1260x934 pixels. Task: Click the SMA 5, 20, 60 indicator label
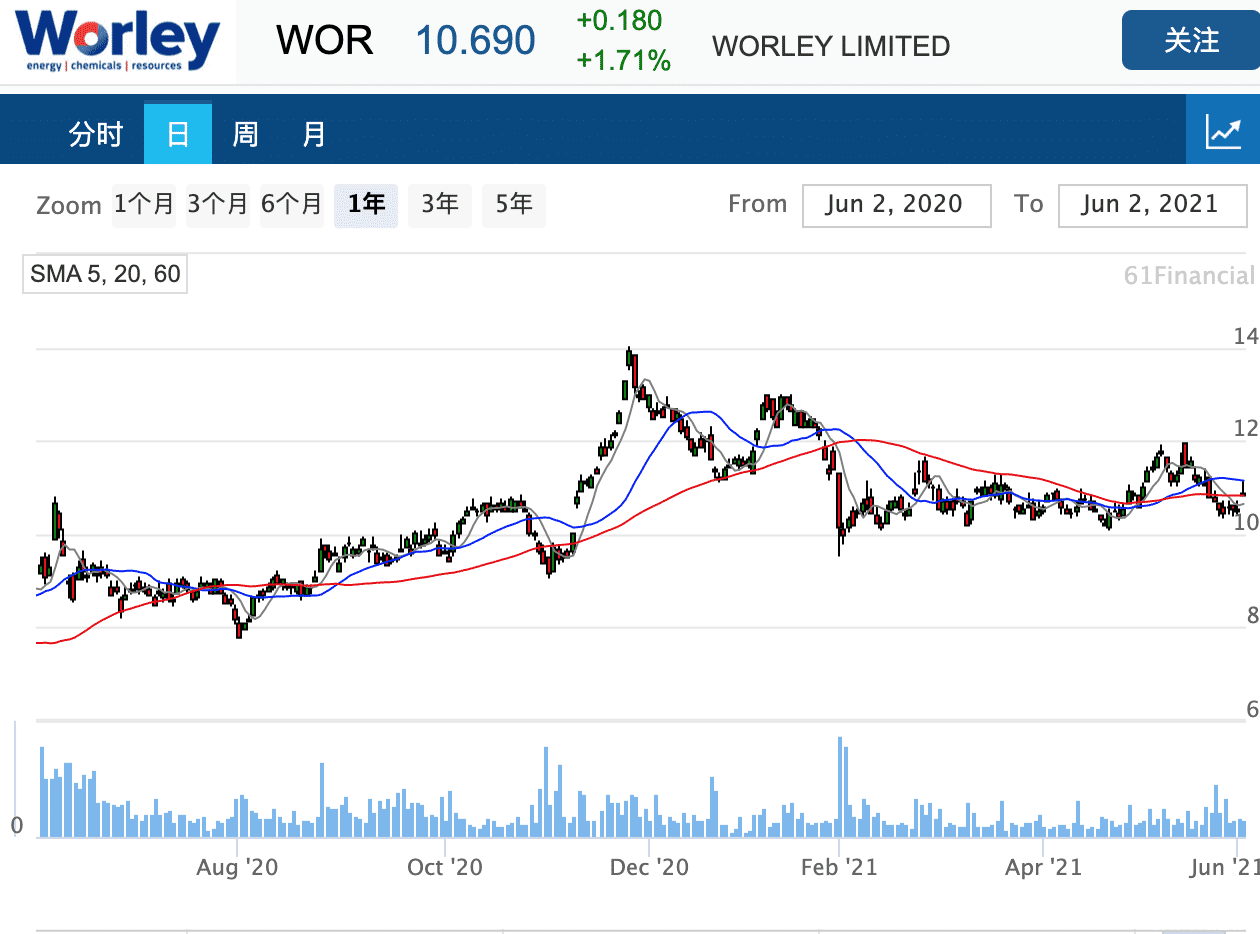[x=105, y=274]
